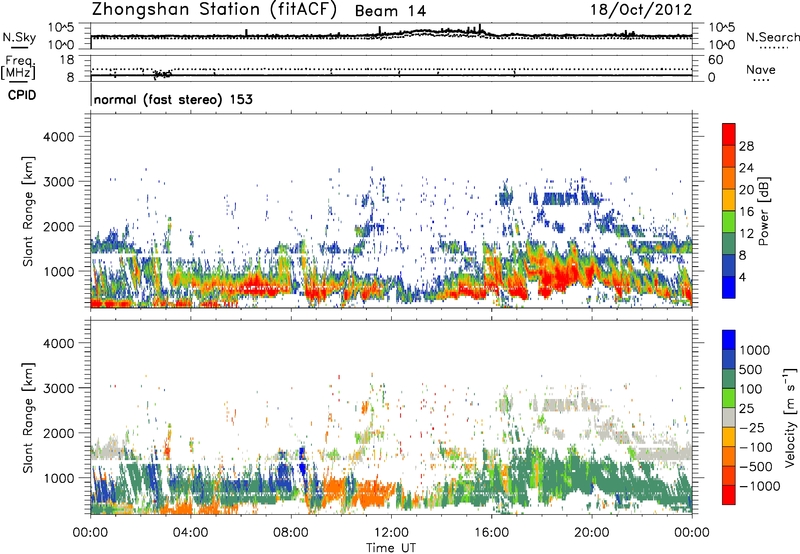Click Slant Range label of power panel
Image resolution: width=800 pixels, height=554 pixels.
[x=28, y=211]
